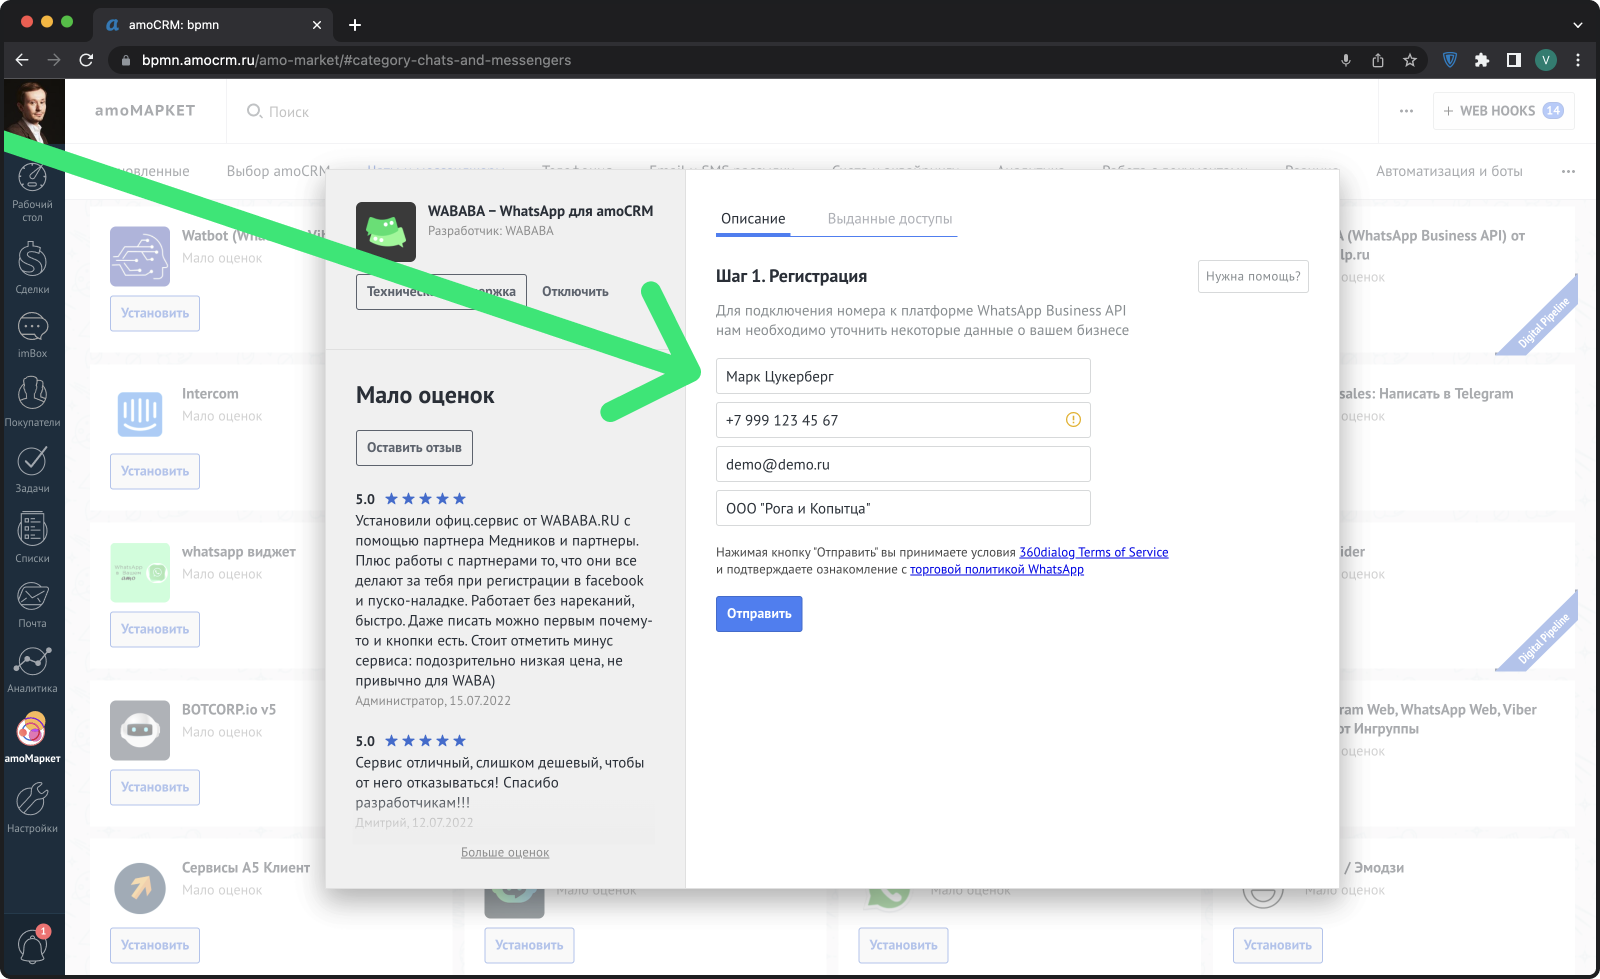Image resolution: width=1600 pixels, height=979 pixels.
Task: Click amoМАРКЕТ header title
Action: point(145,111)
